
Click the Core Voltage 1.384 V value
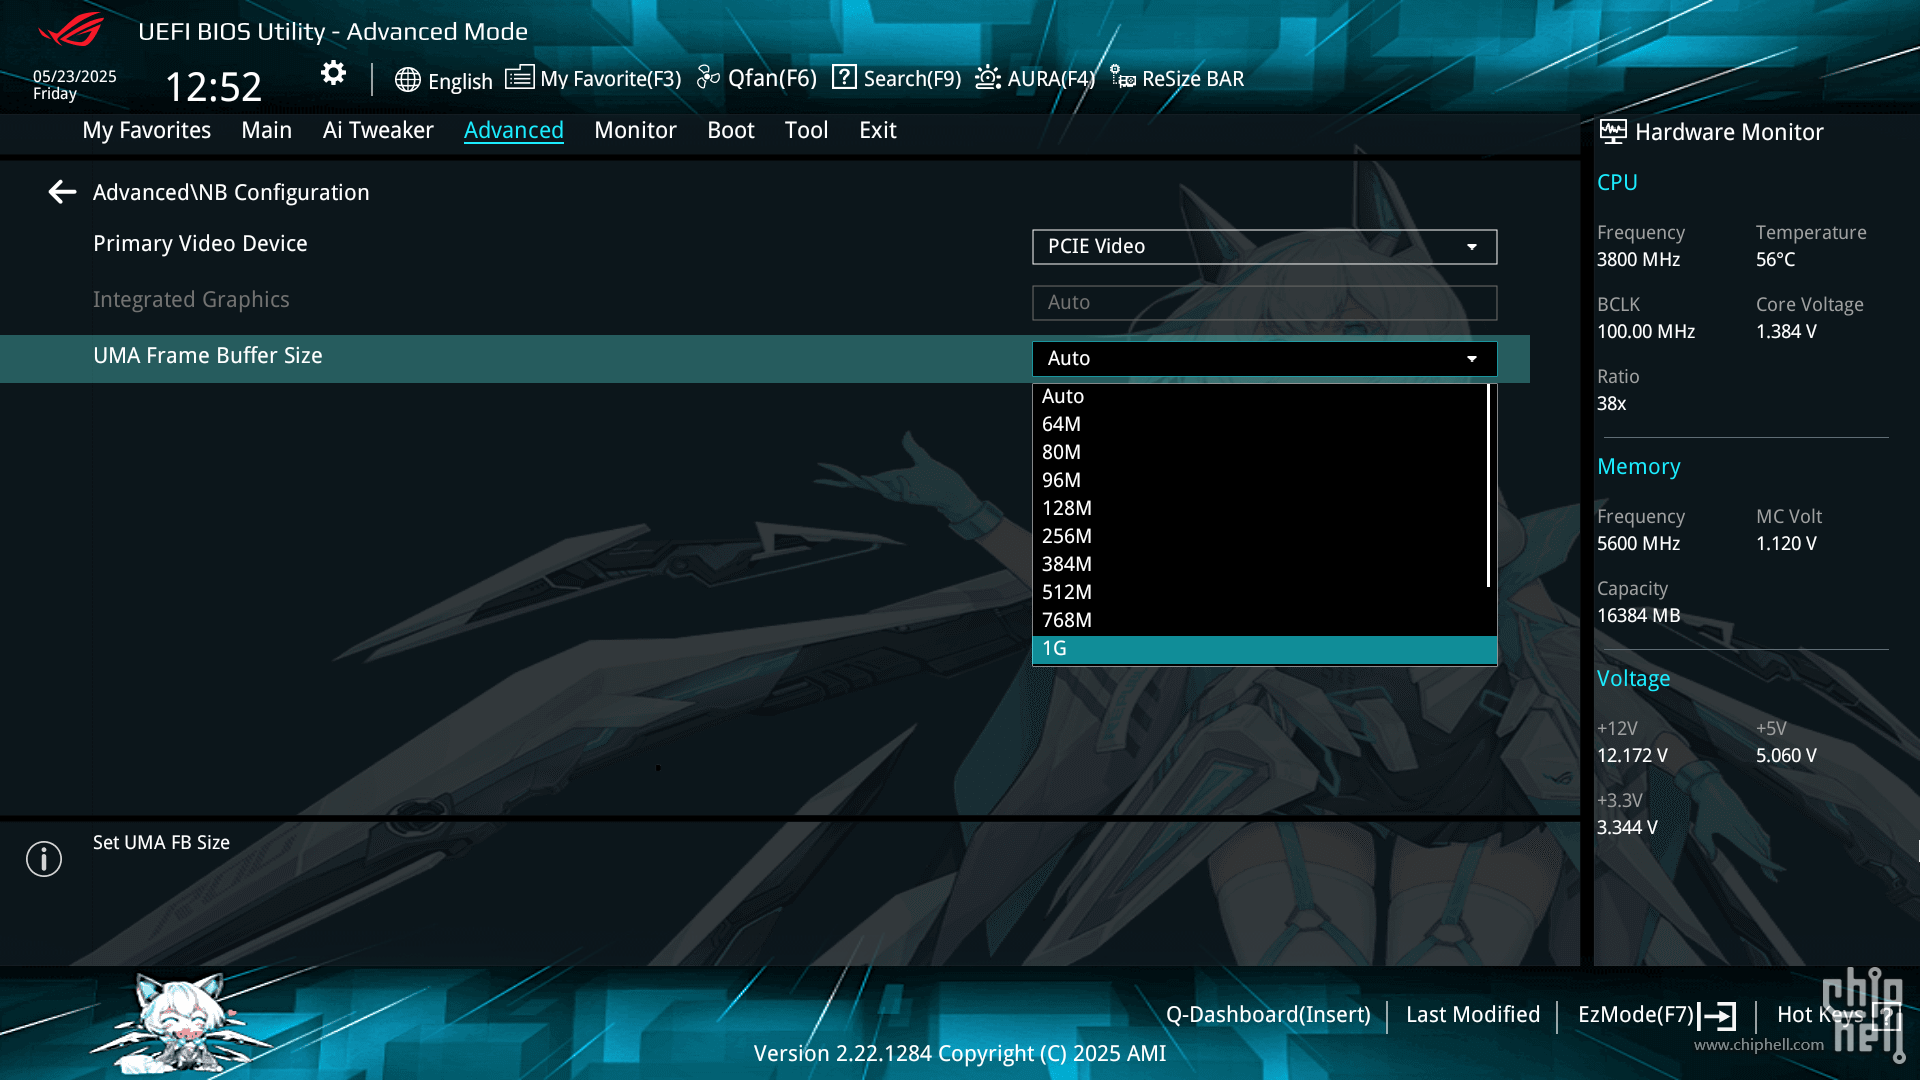click(1786, 332)
